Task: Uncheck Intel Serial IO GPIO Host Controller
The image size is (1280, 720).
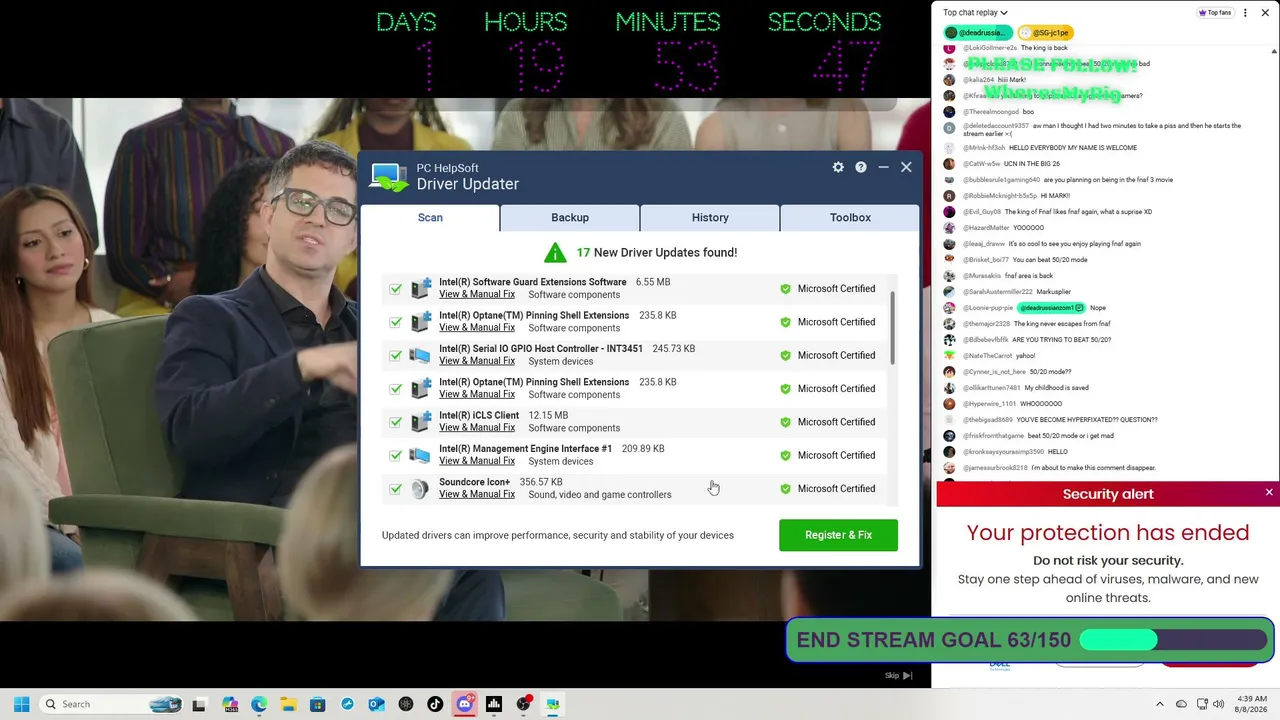Action: (x=395, y=356)
